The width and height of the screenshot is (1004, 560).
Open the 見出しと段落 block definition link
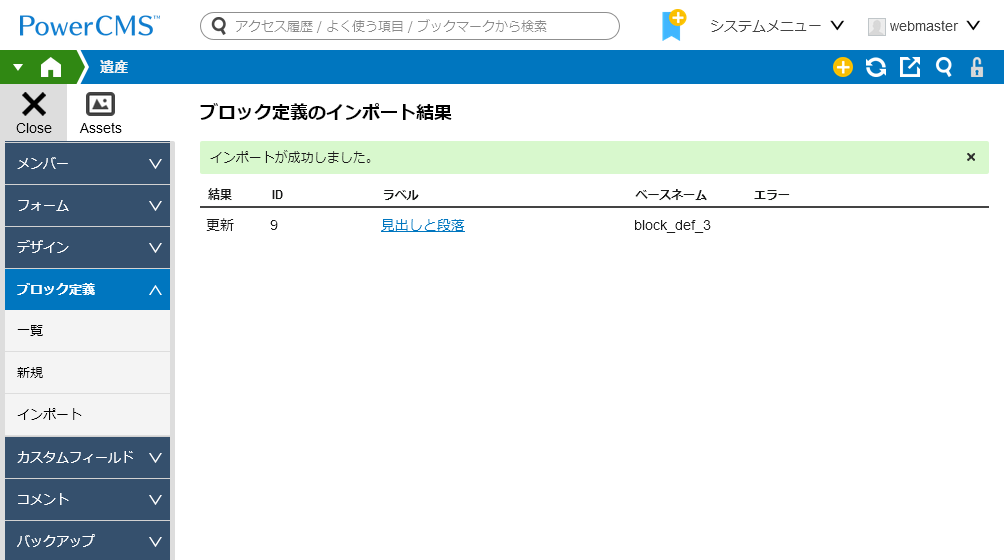423,225
